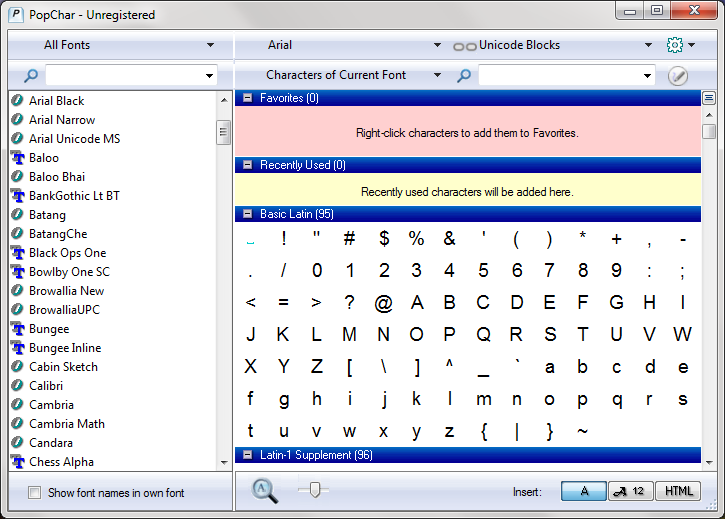
Task: Select the Chess Alpha font
Action: [x=61, y=462]
